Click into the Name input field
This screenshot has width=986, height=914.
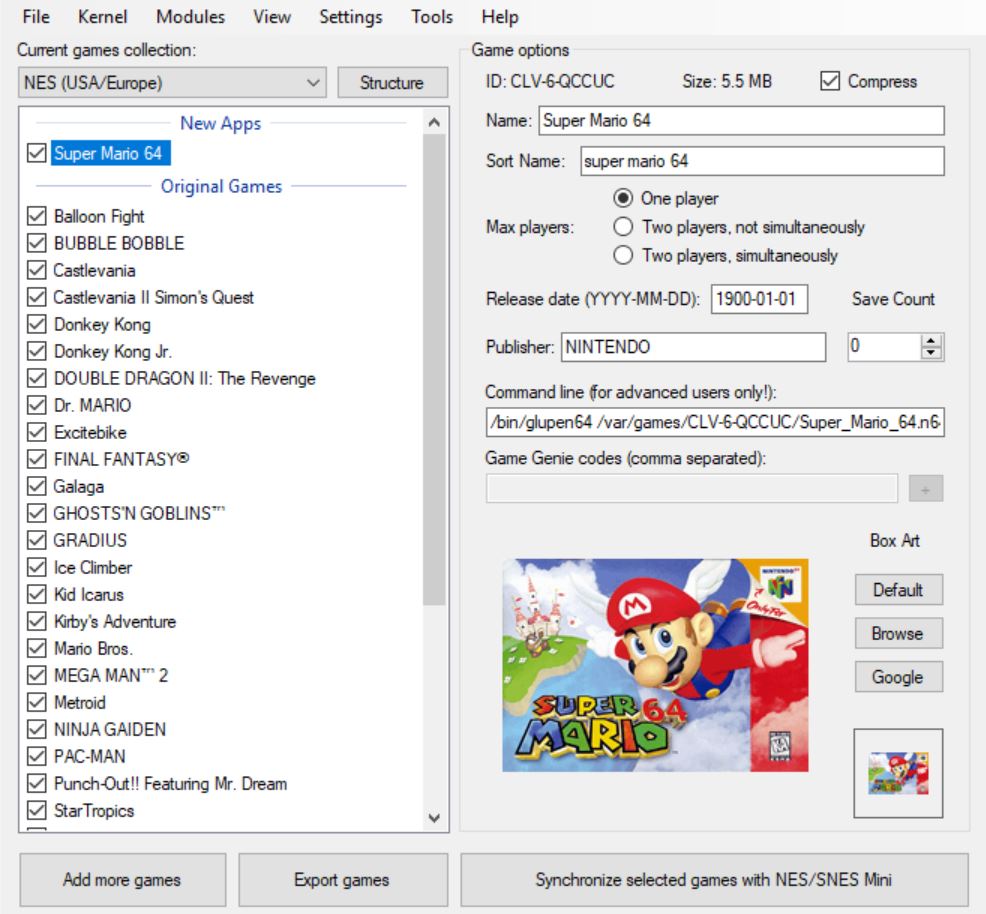click(x=741, y=120)
